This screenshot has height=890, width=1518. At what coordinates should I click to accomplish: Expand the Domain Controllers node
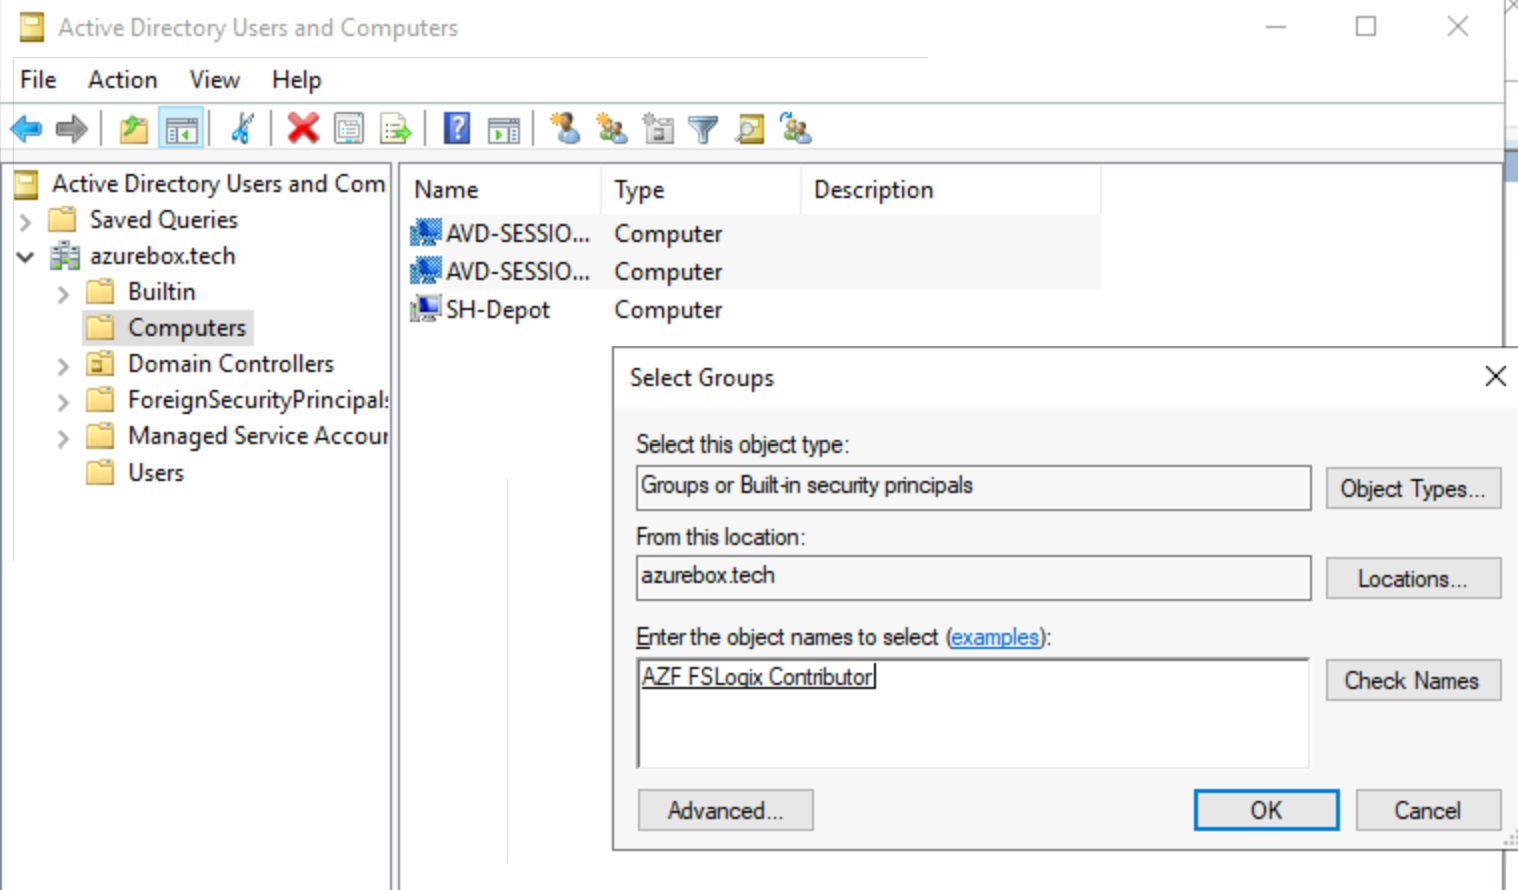pyautogui.click(x=63, y=365)
